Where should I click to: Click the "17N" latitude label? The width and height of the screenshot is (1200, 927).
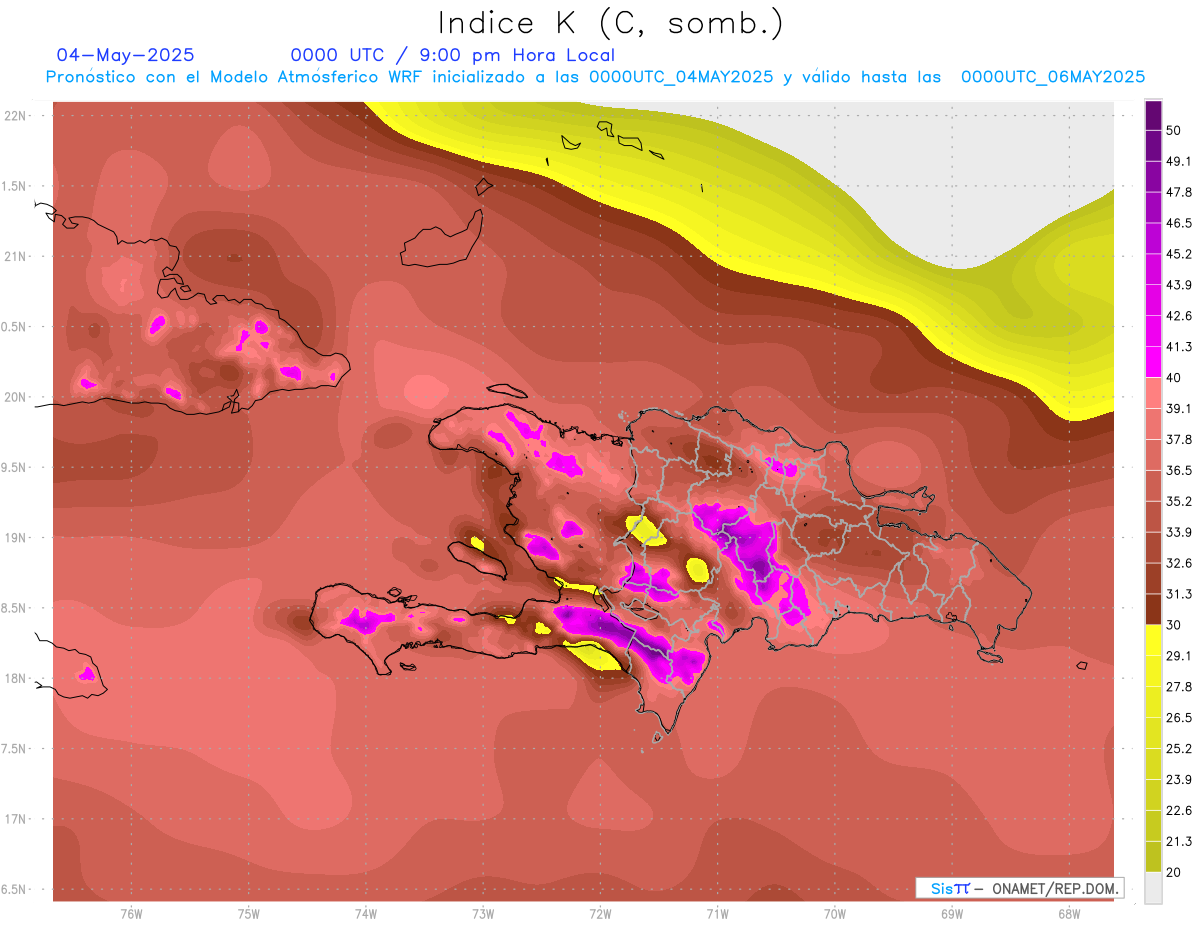tap(16, 819)
